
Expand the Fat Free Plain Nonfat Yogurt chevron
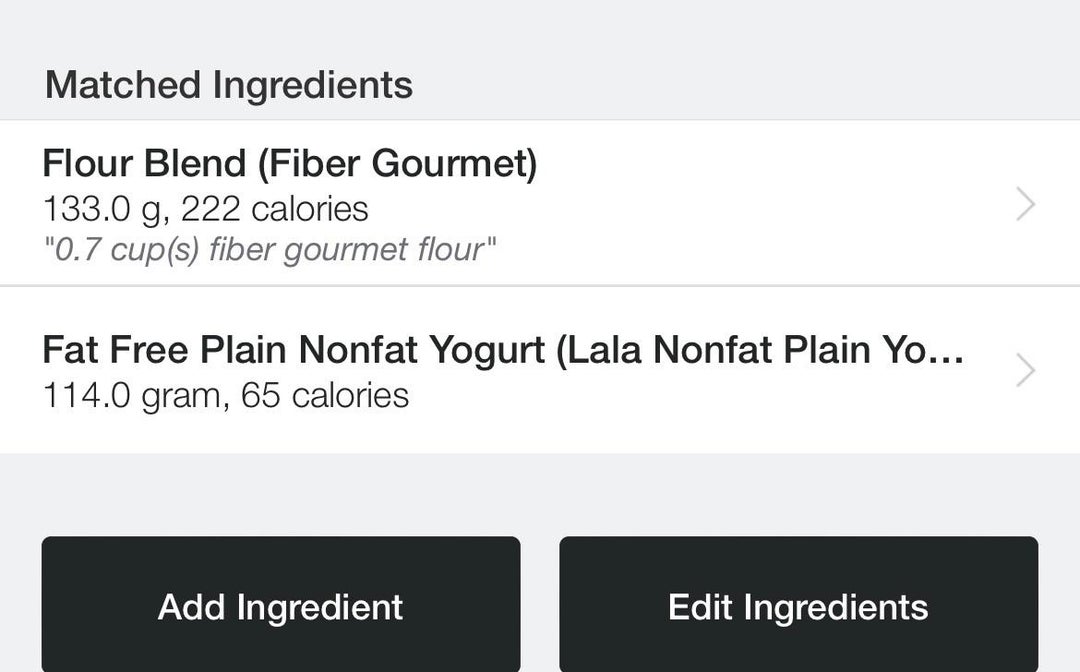pyautogui.click(x=1025, y=371)
